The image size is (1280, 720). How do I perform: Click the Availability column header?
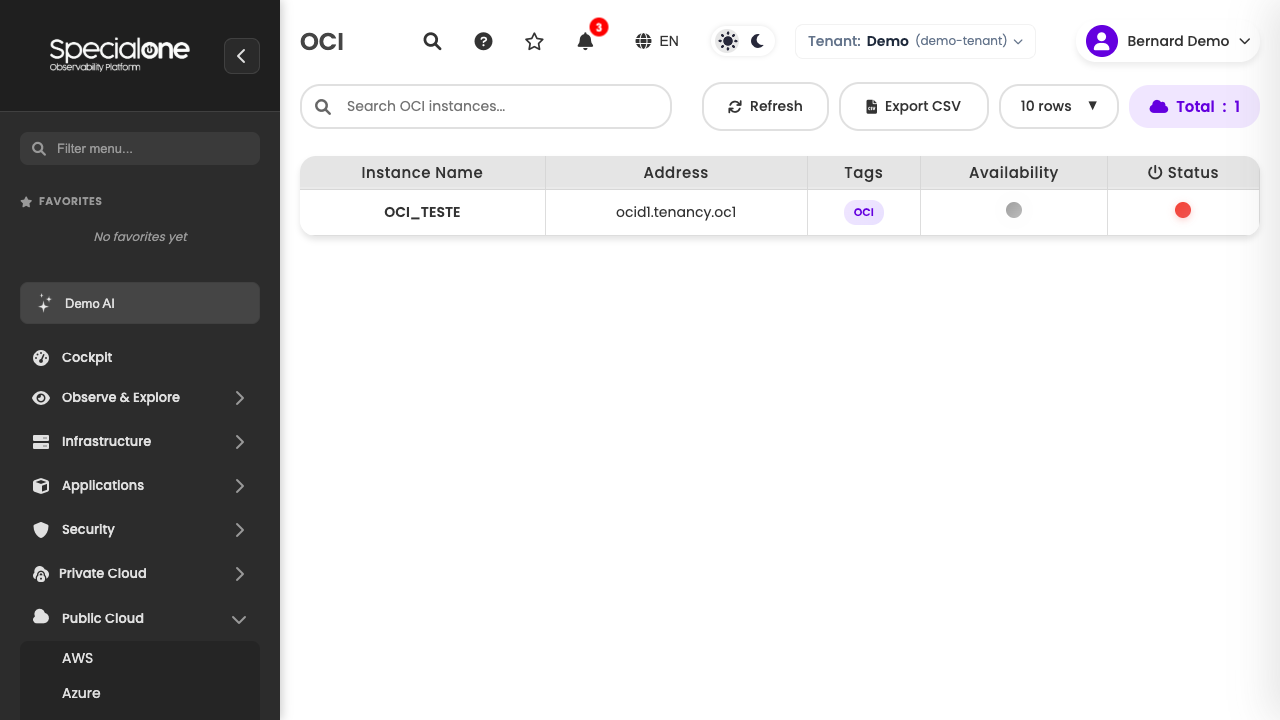[x=1013, y=173]
